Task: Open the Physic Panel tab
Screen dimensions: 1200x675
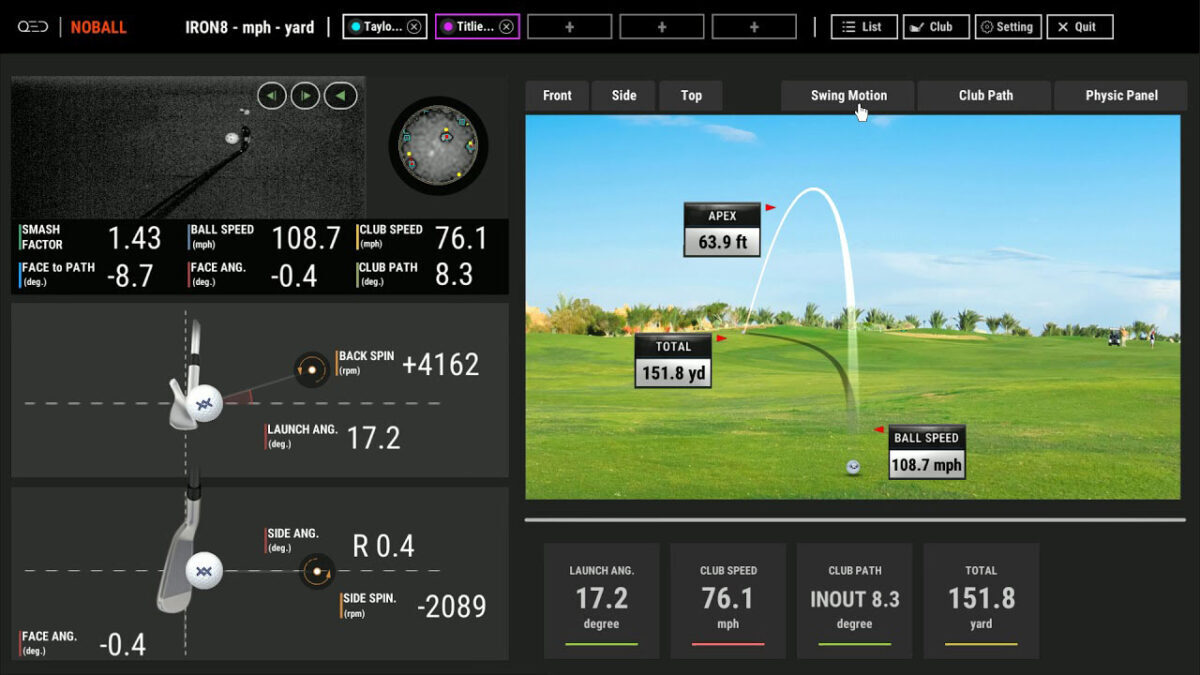Action: (x=1121, y=96)
